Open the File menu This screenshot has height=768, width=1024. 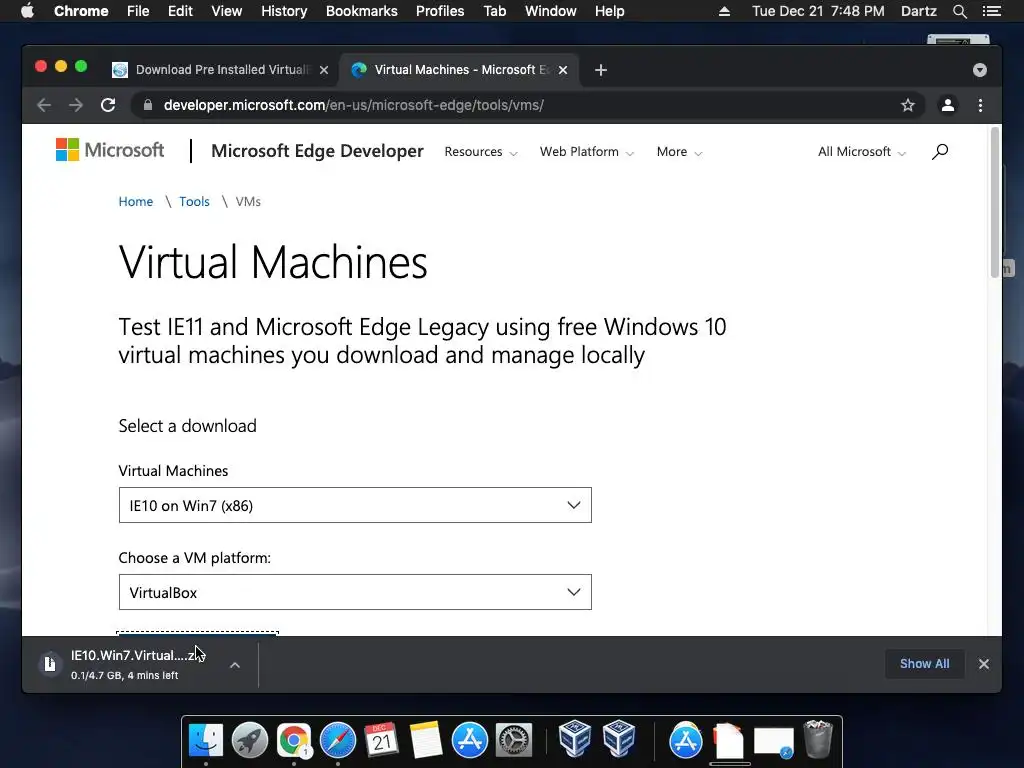coord(138,11)
